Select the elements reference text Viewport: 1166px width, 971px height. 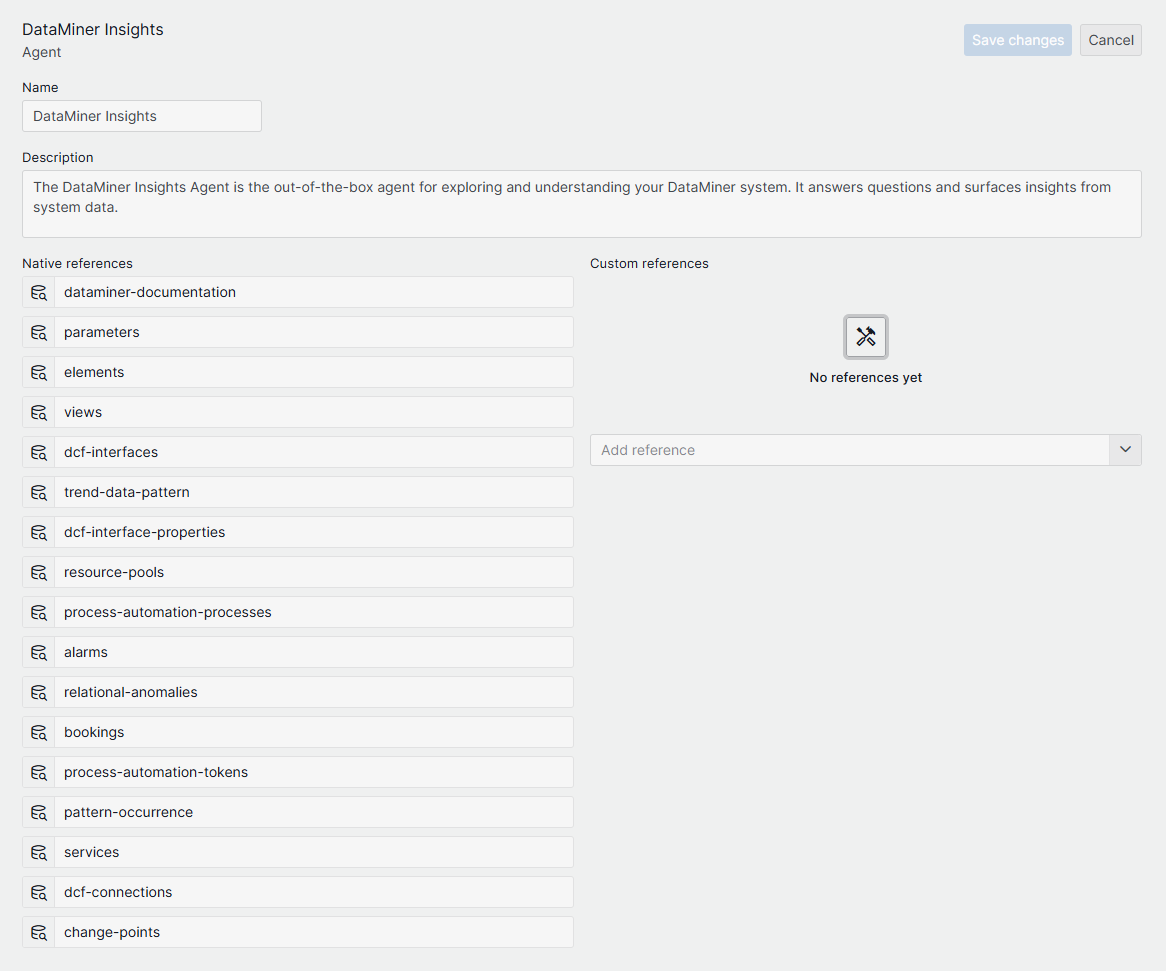coord(94,372)
